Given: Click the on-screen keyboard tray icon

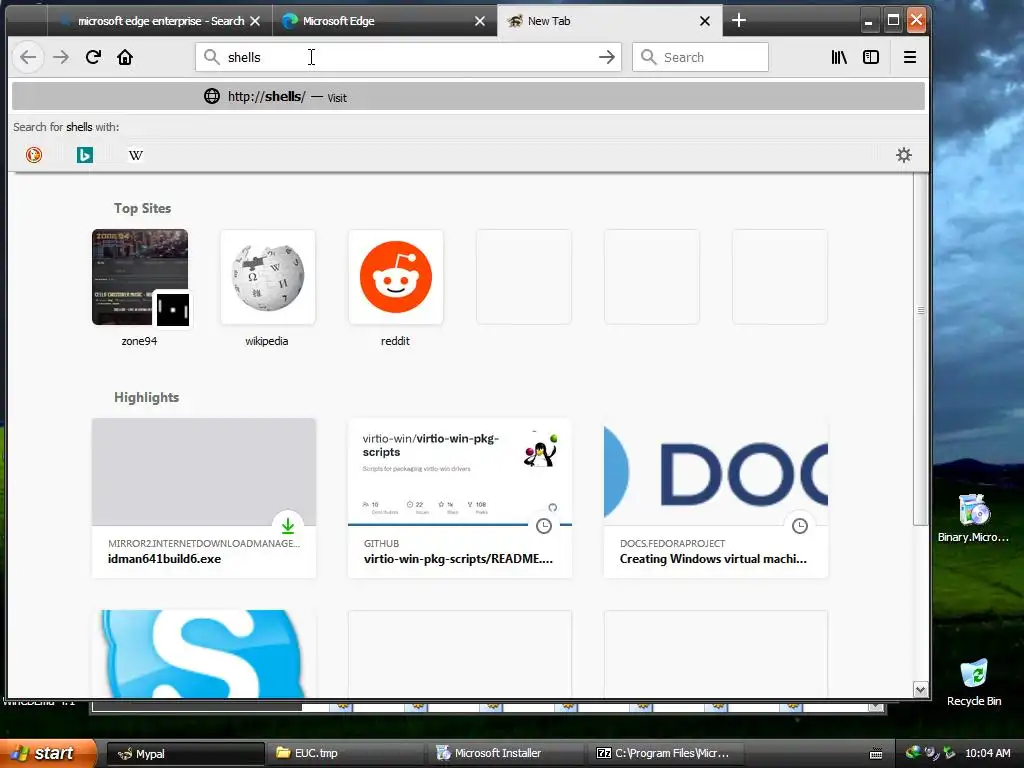Looking at the screenshot, I should [876, 754].
